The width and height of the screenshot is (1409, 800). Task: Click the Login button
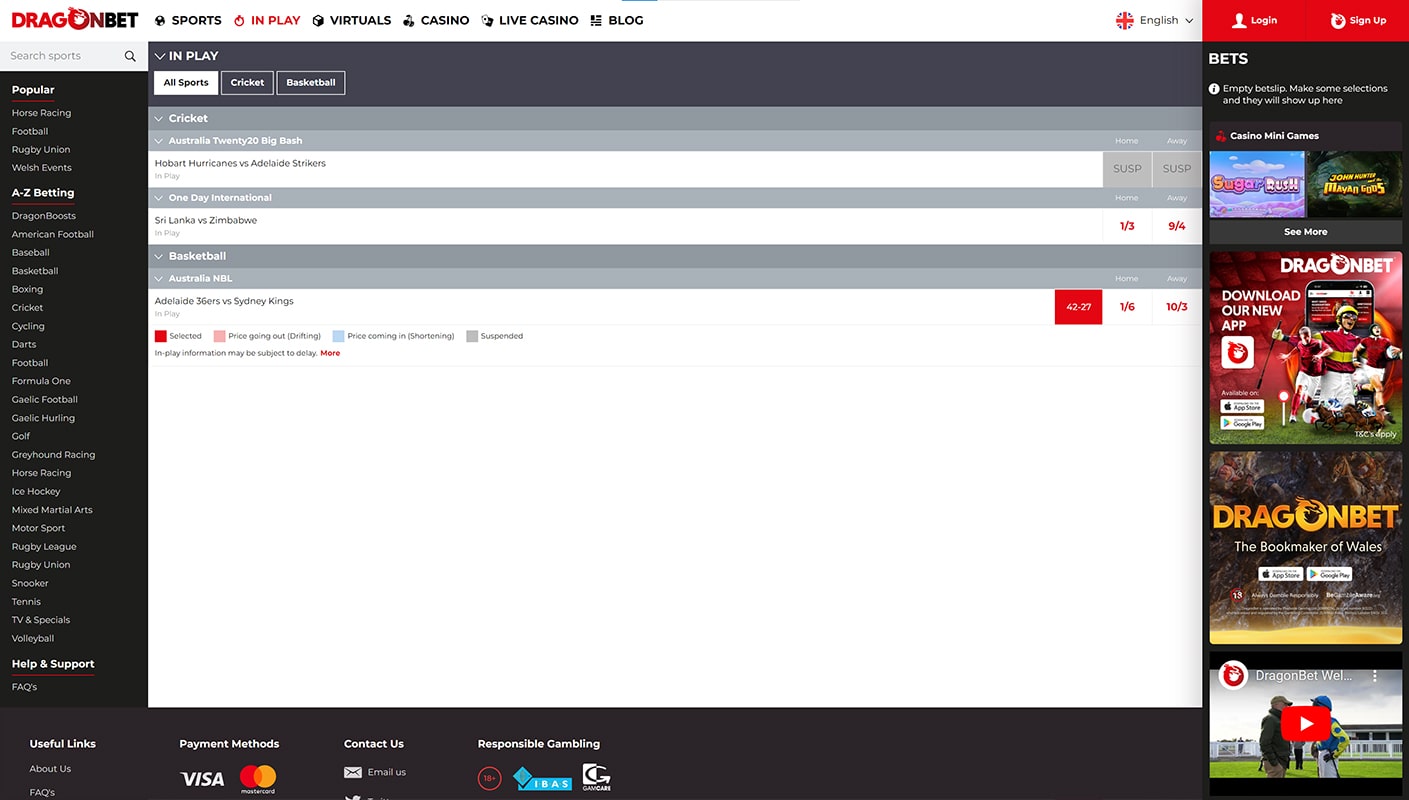tap(1255, 20)
